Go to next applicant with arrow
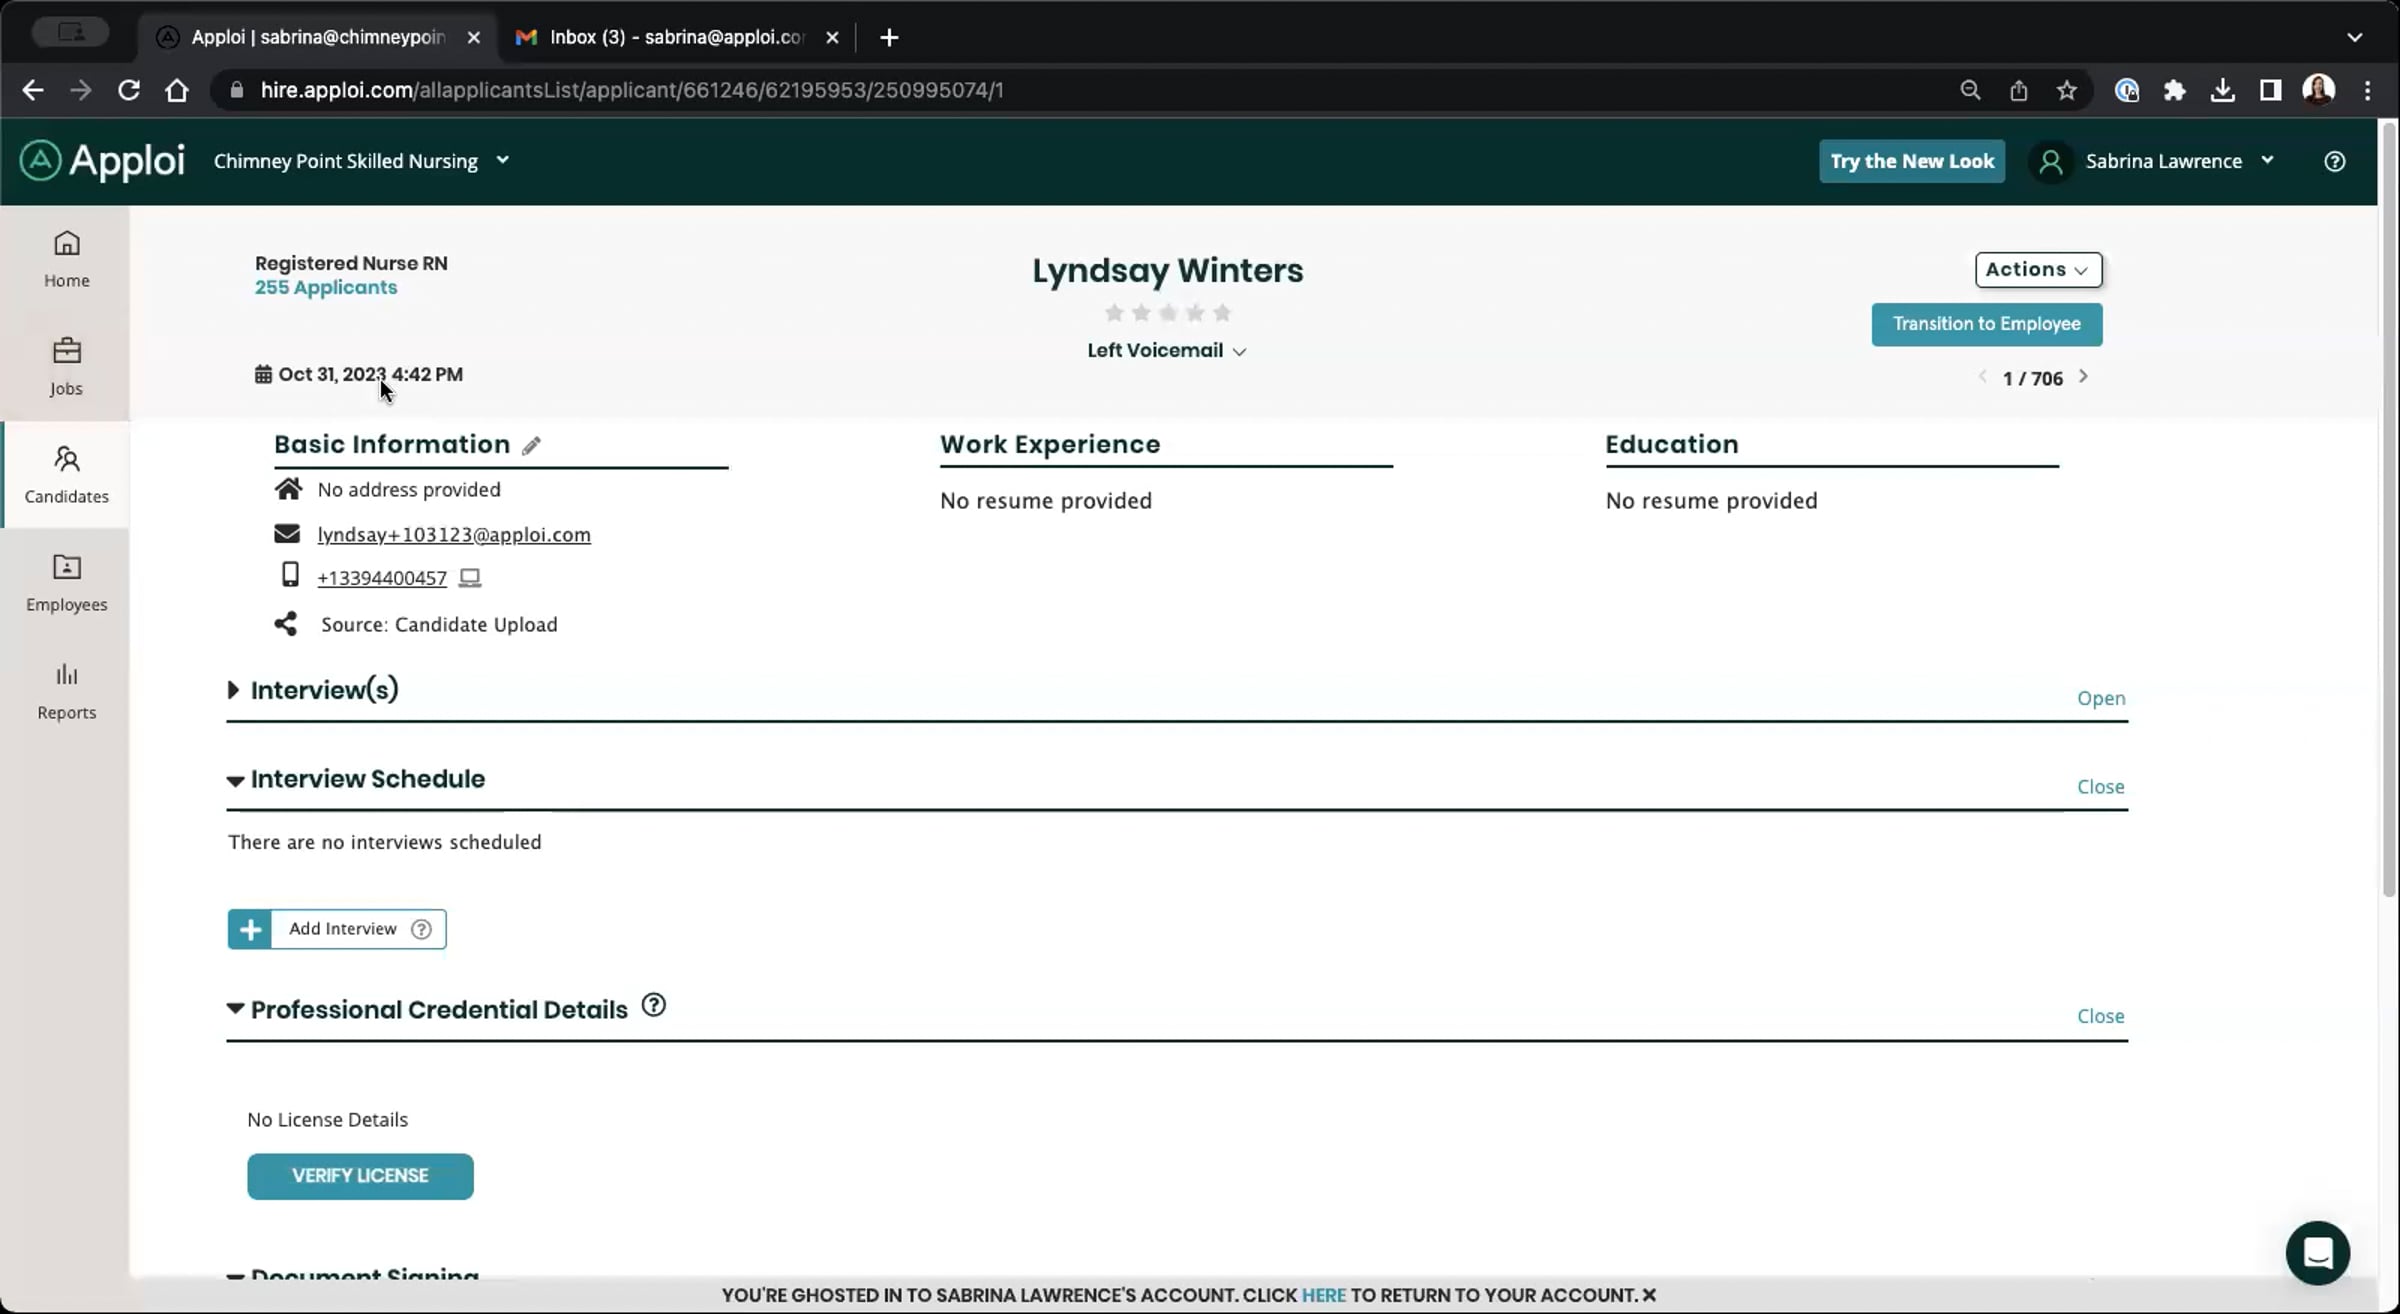Image resolution: width=2400 pixels, height=1314 pixels. pos(2083,377)
